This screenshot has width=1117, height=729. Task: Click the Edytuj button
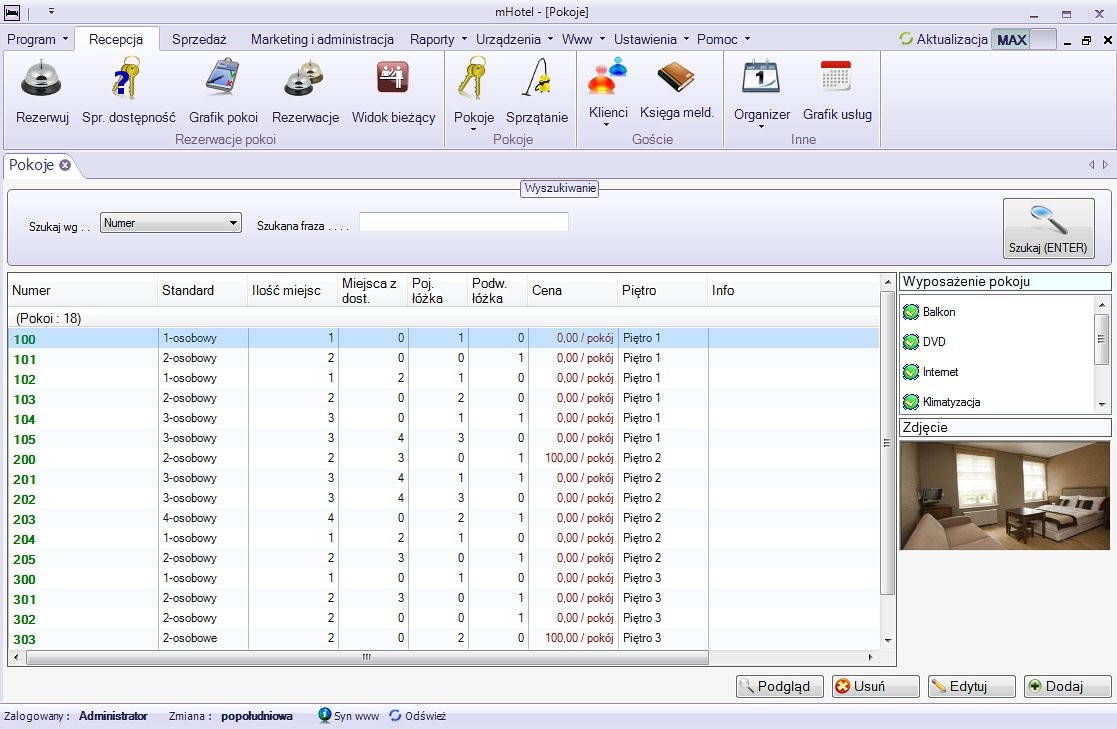click(971, 686)
